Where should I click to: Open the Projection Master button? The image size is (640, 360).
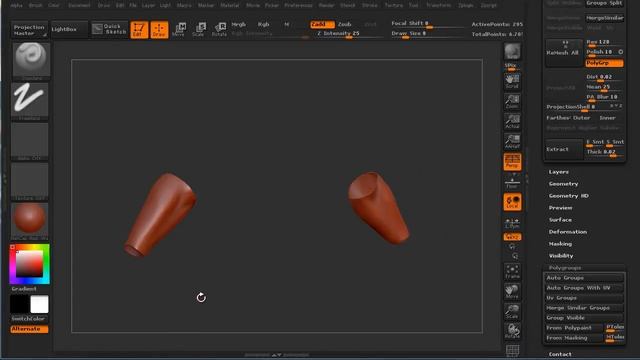tap(29, 30)
